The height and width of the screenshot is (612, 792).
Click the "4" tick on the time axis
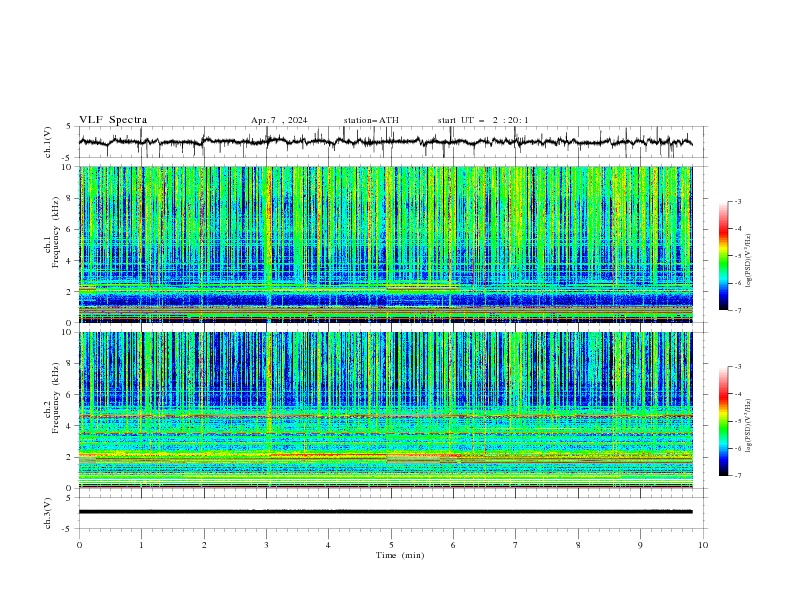328,545
